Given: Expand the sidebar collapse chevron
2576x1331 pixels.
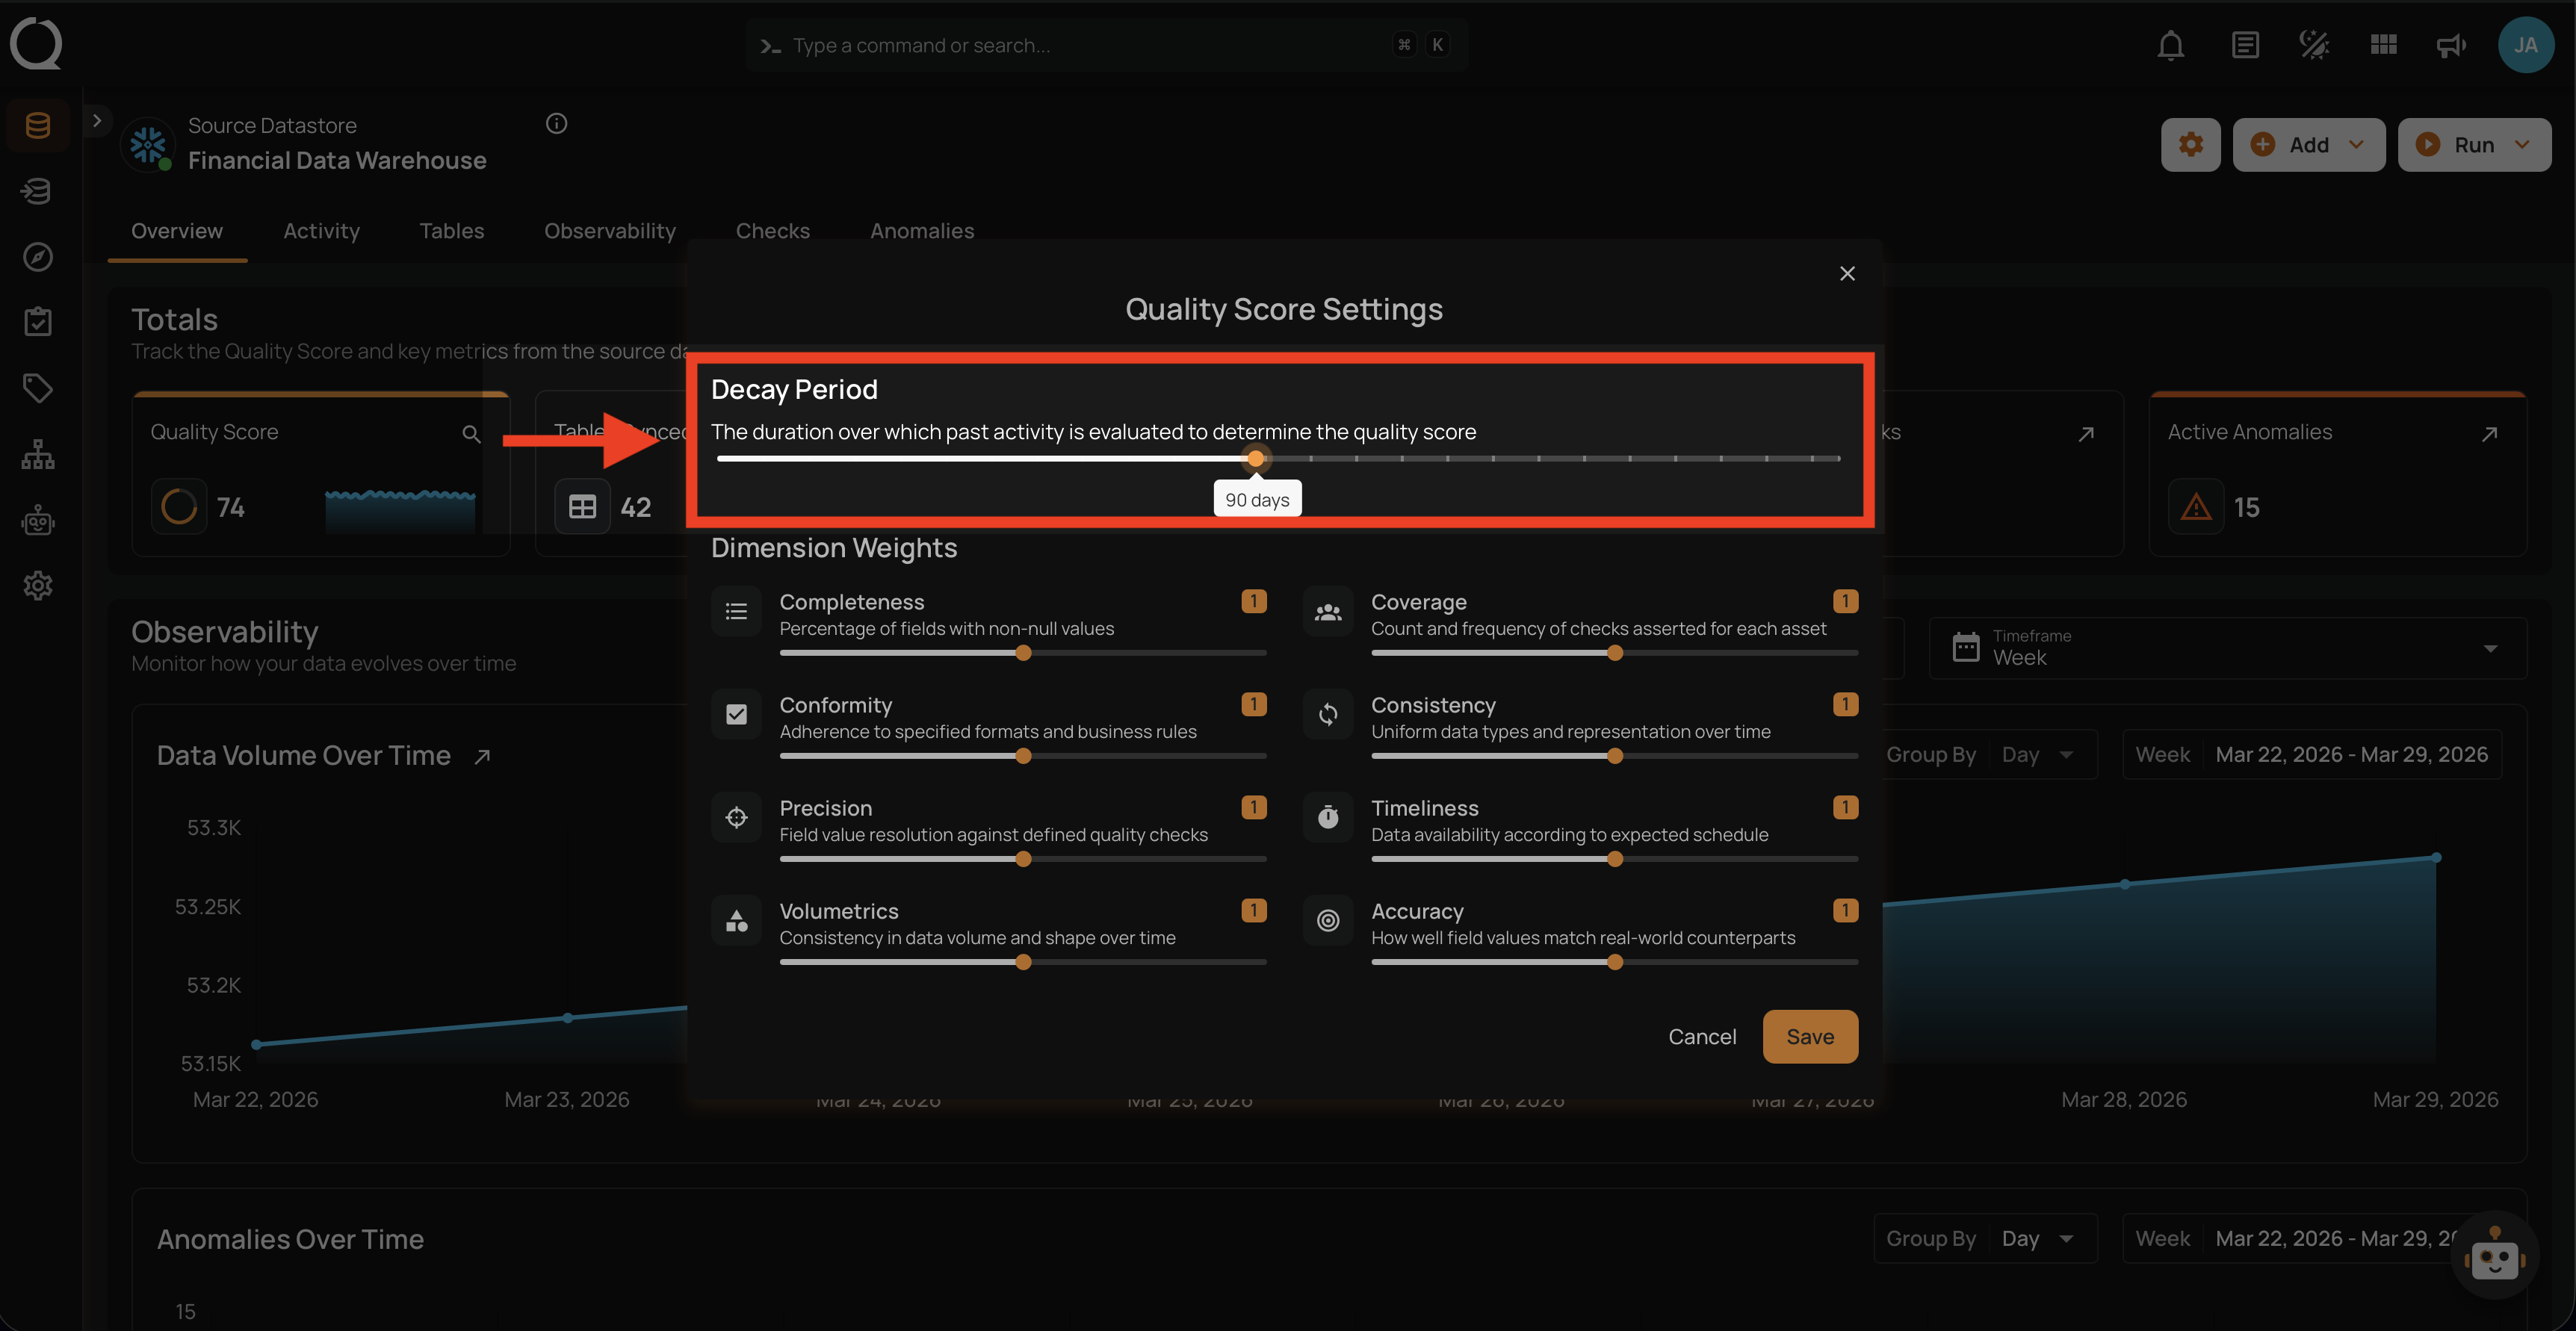Looking at the screenshot, I should (97, 121).
